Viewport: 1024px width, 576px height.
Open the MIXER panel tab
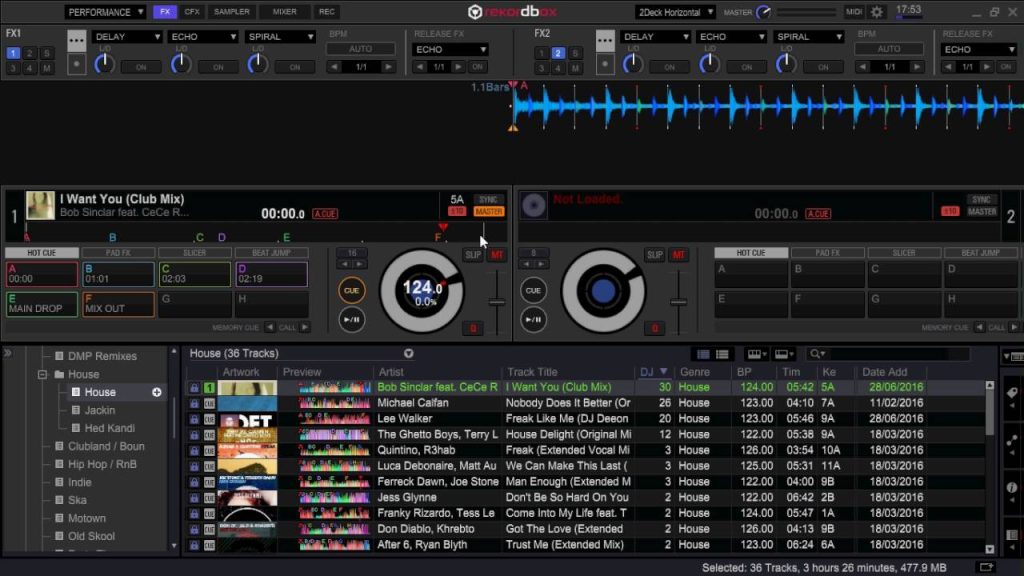(284, 12)
